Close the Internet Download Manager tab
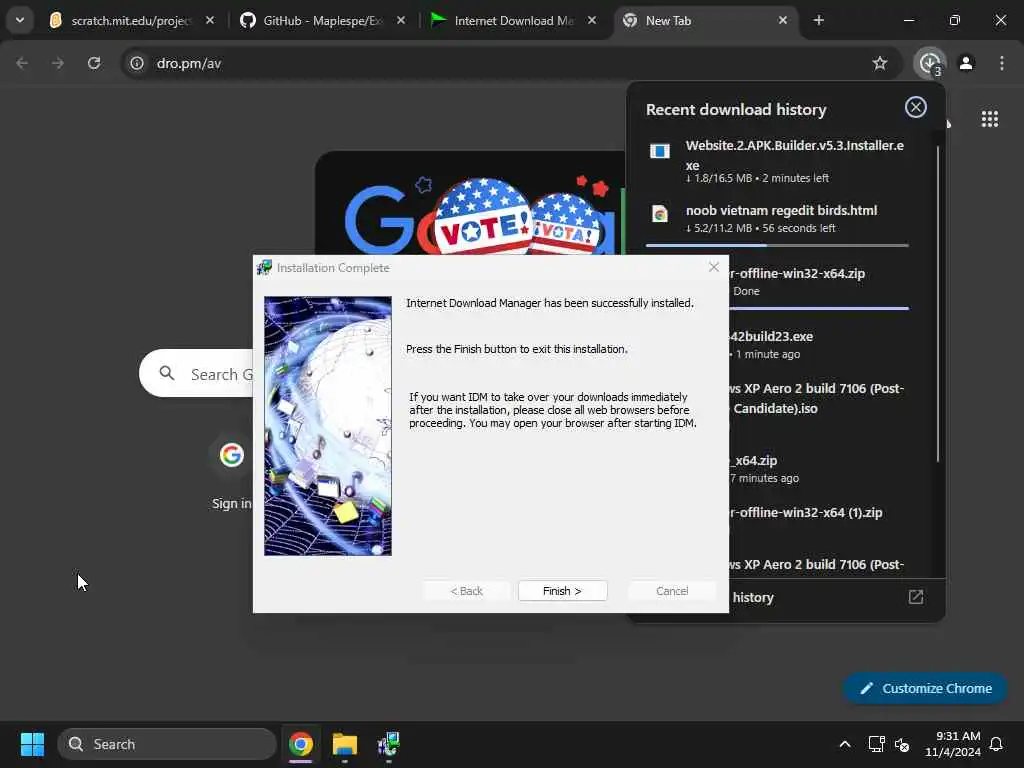Image resolution: width=1024 pixels, height=768 pixels. (x=592, y=20)
